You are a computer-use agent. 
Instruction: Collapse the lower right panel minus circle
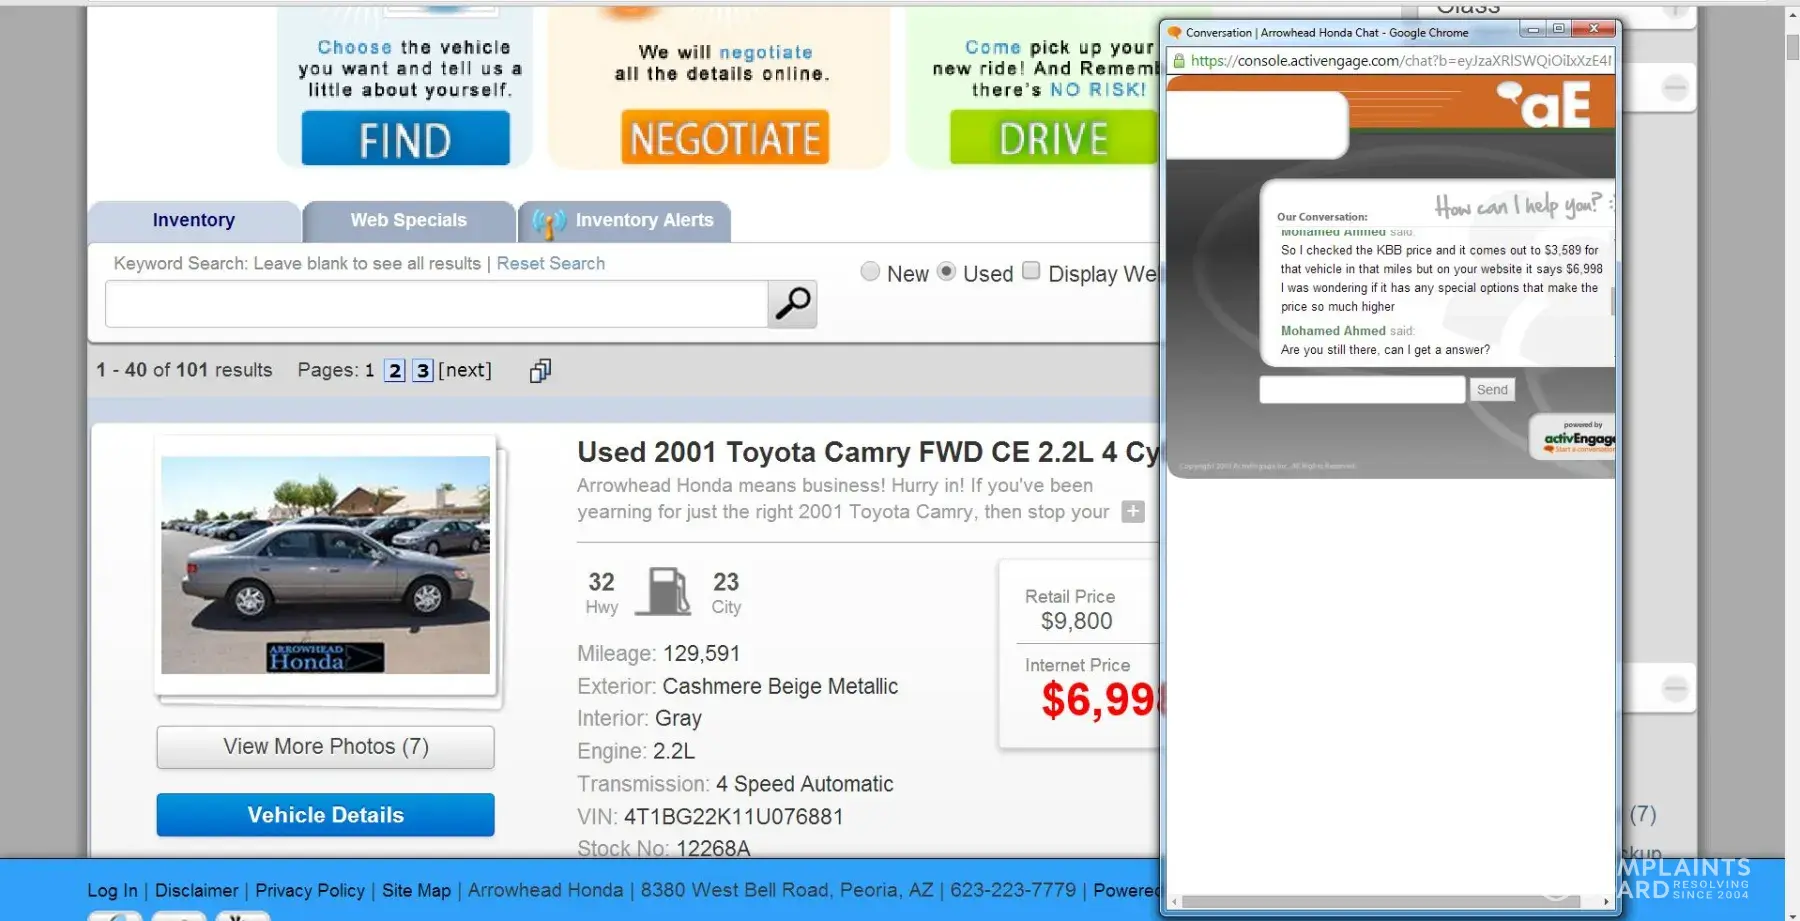pyautogui.click(x=1674, y=689)
